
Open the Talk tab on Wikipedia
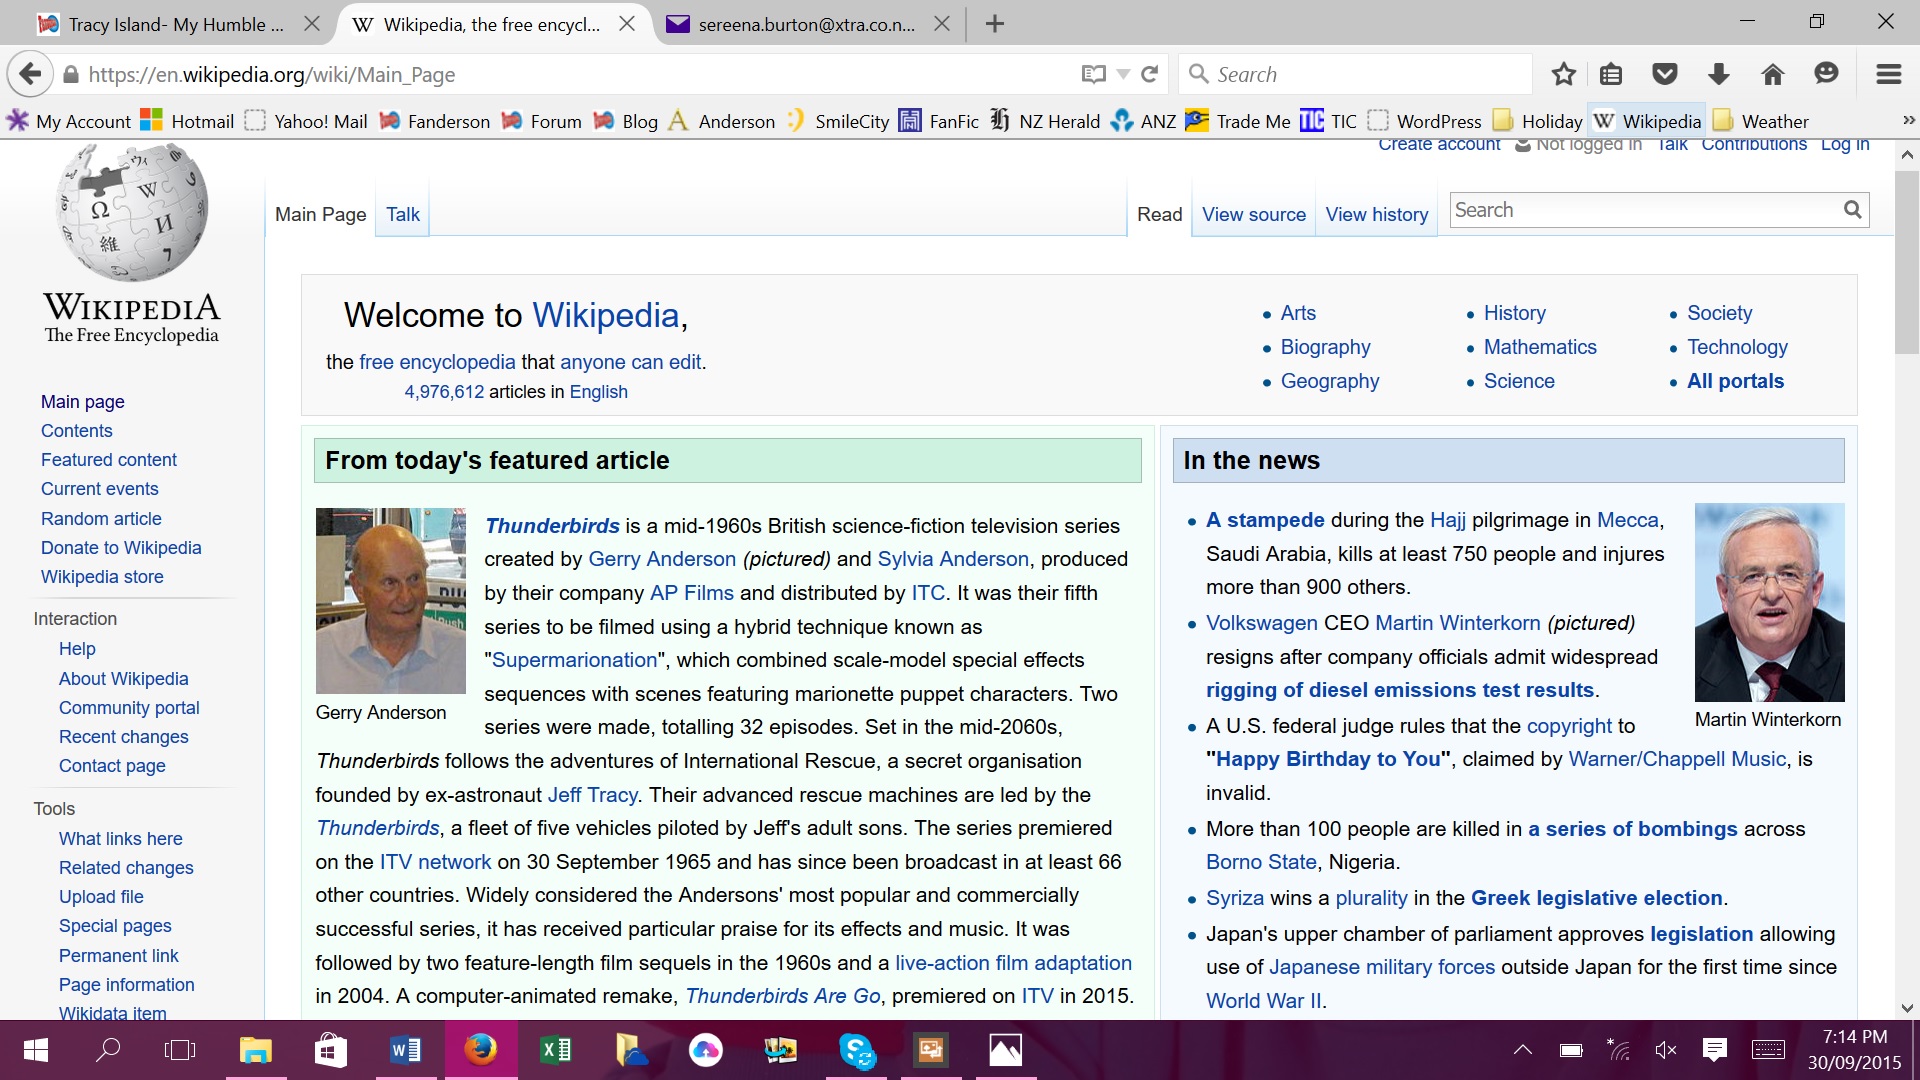click(402, 214)
